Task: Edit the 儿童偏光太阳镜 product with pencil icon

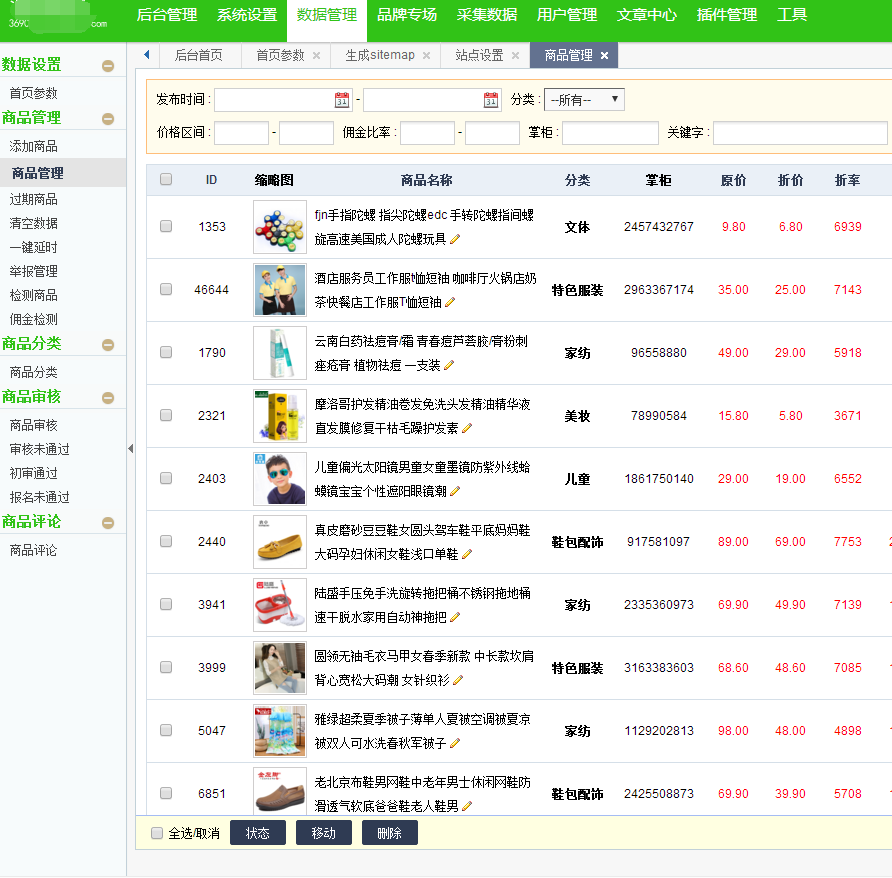Action: click(454, 491)
